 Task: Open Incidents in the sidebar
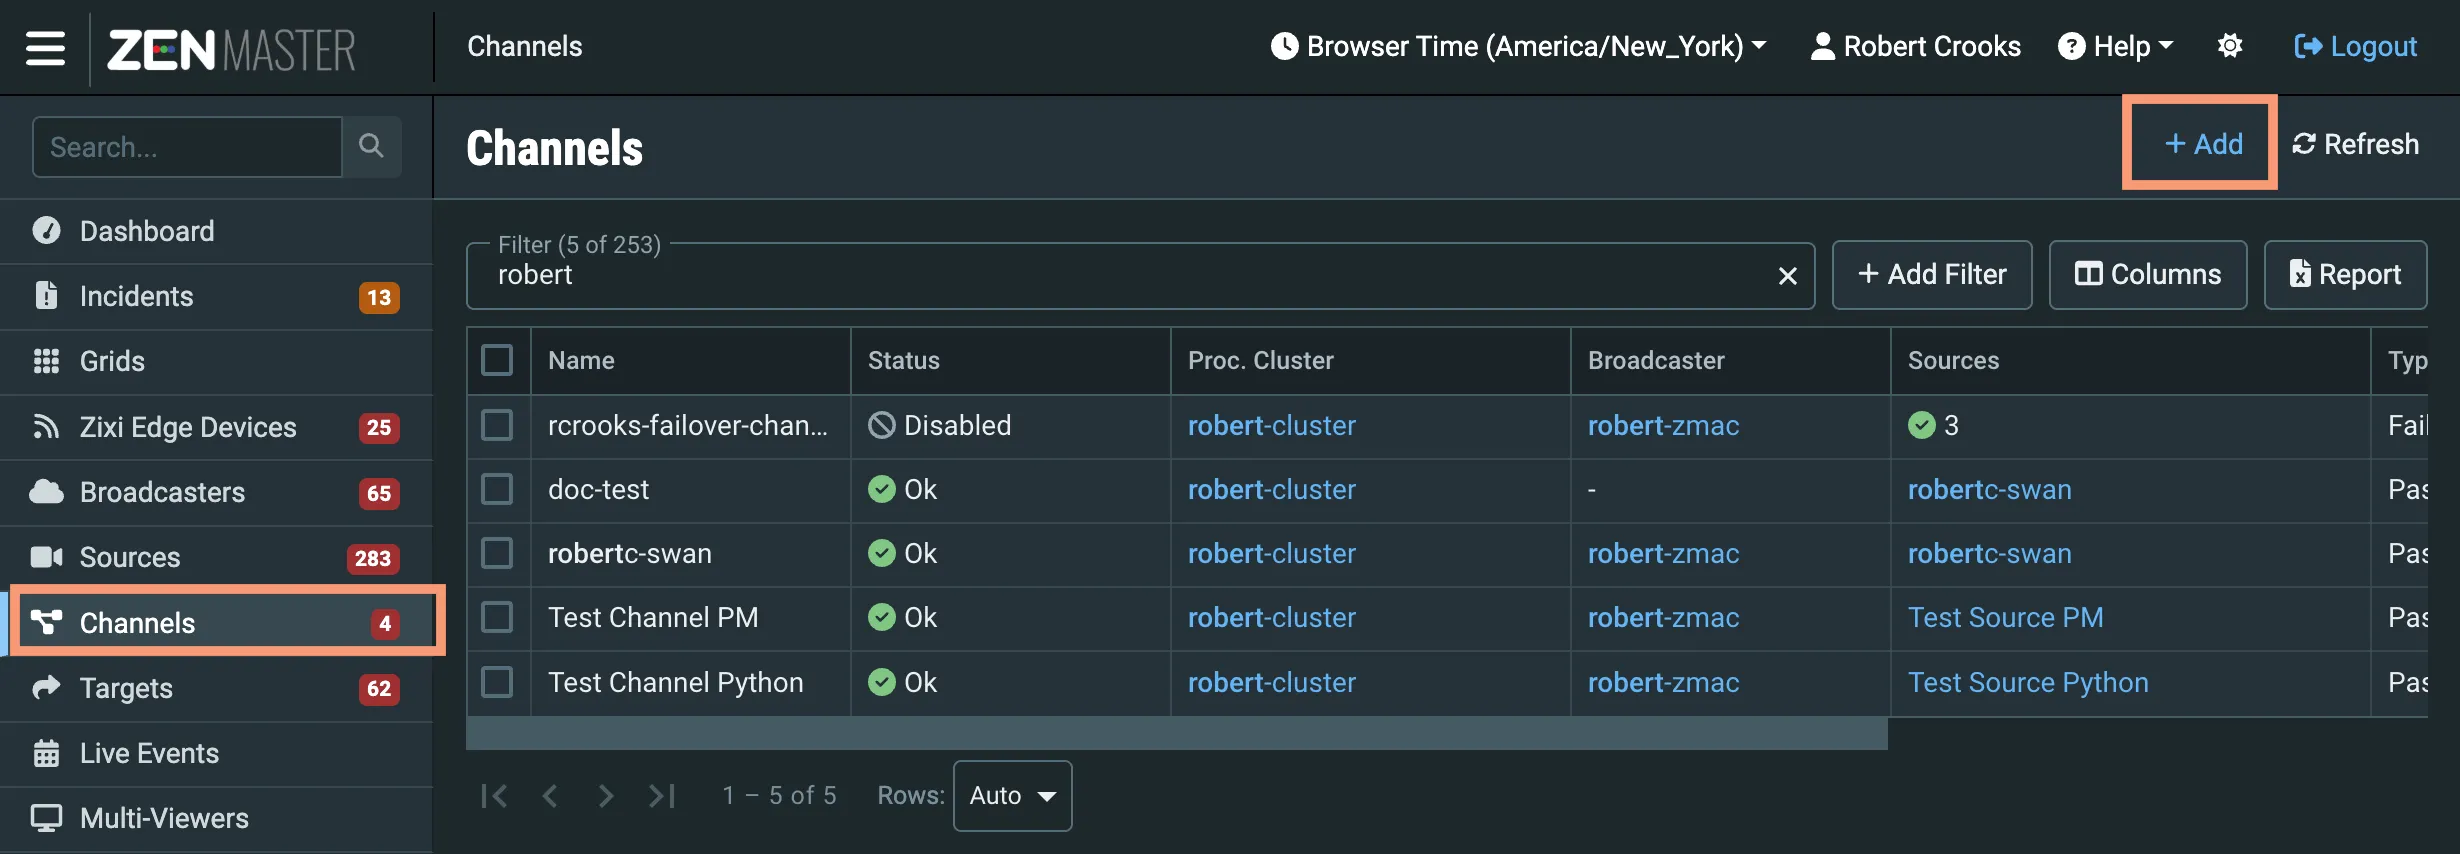tap(216, 297)
